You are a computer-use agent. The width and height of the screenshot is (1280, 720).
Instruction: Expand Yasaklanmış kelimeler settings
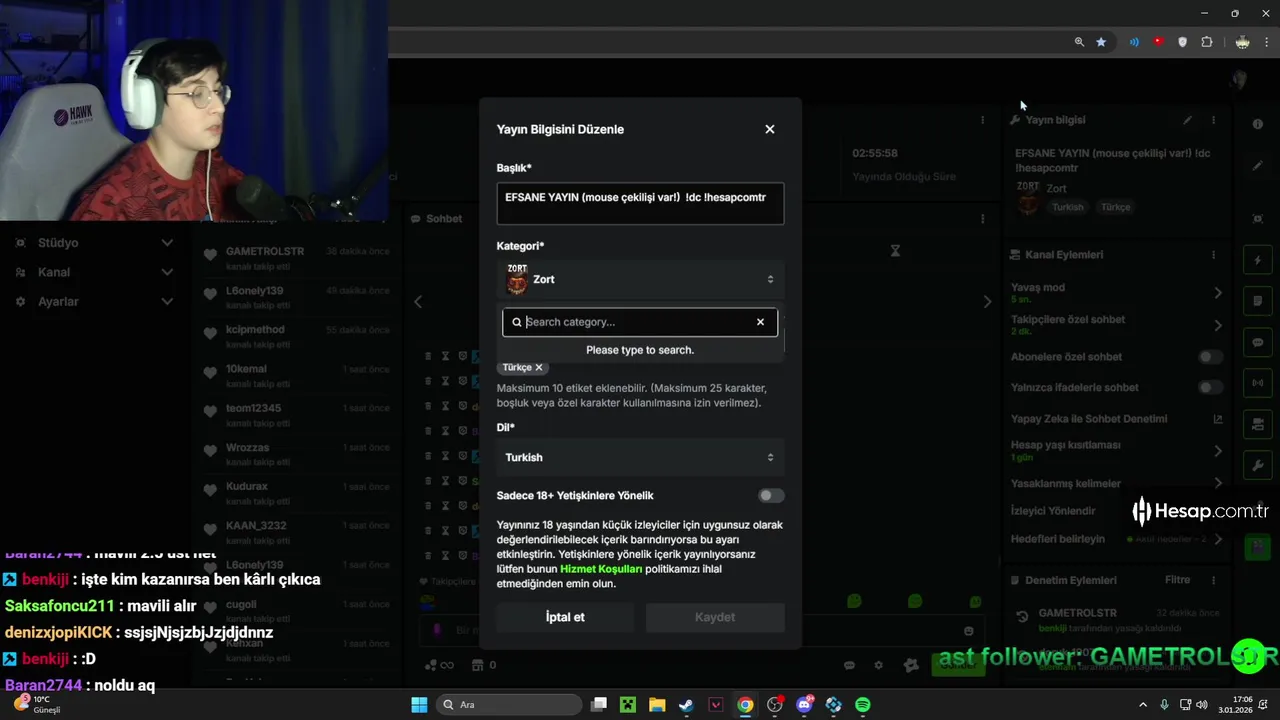point(1218,484)
